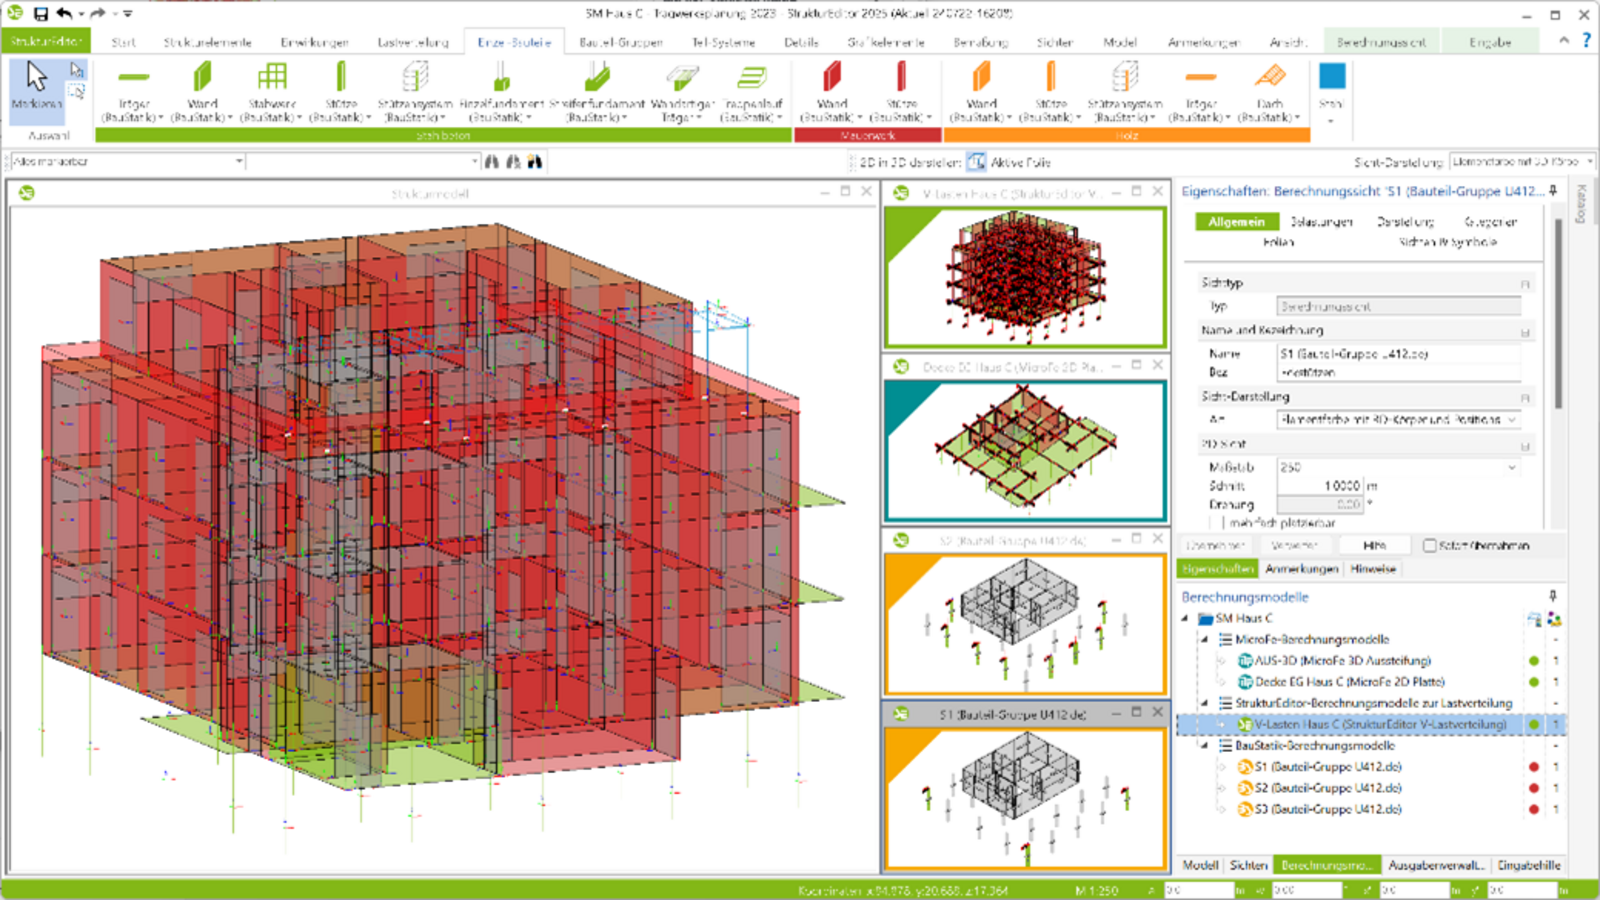Click the first binoculars search icon

492,161
